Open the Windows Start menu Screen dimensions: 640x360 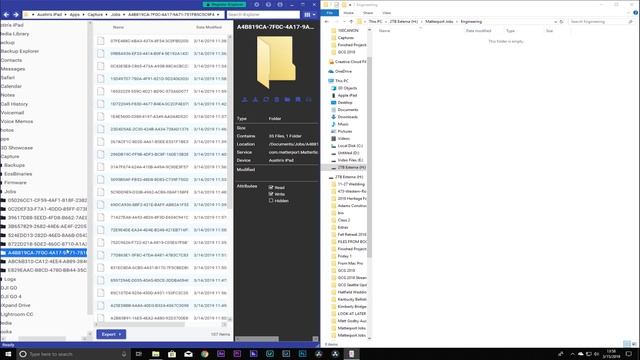point(8,354)
